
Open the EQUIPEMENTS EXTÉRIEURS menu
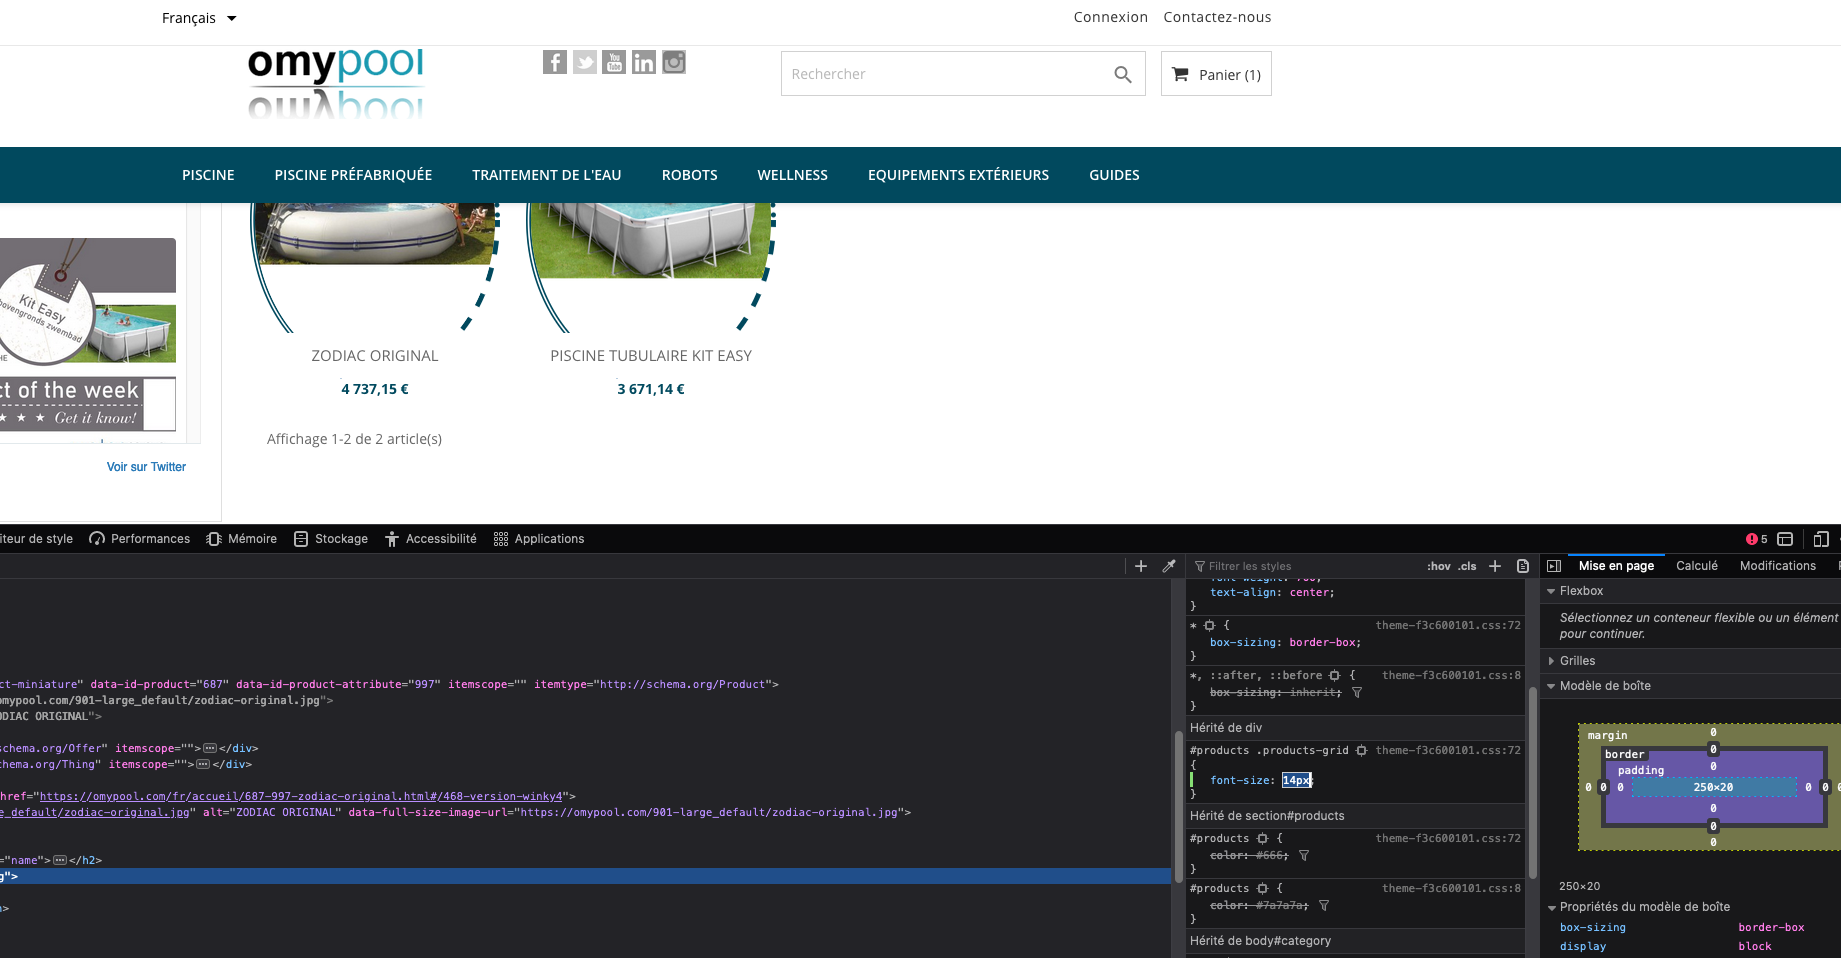tap(959, 175)
